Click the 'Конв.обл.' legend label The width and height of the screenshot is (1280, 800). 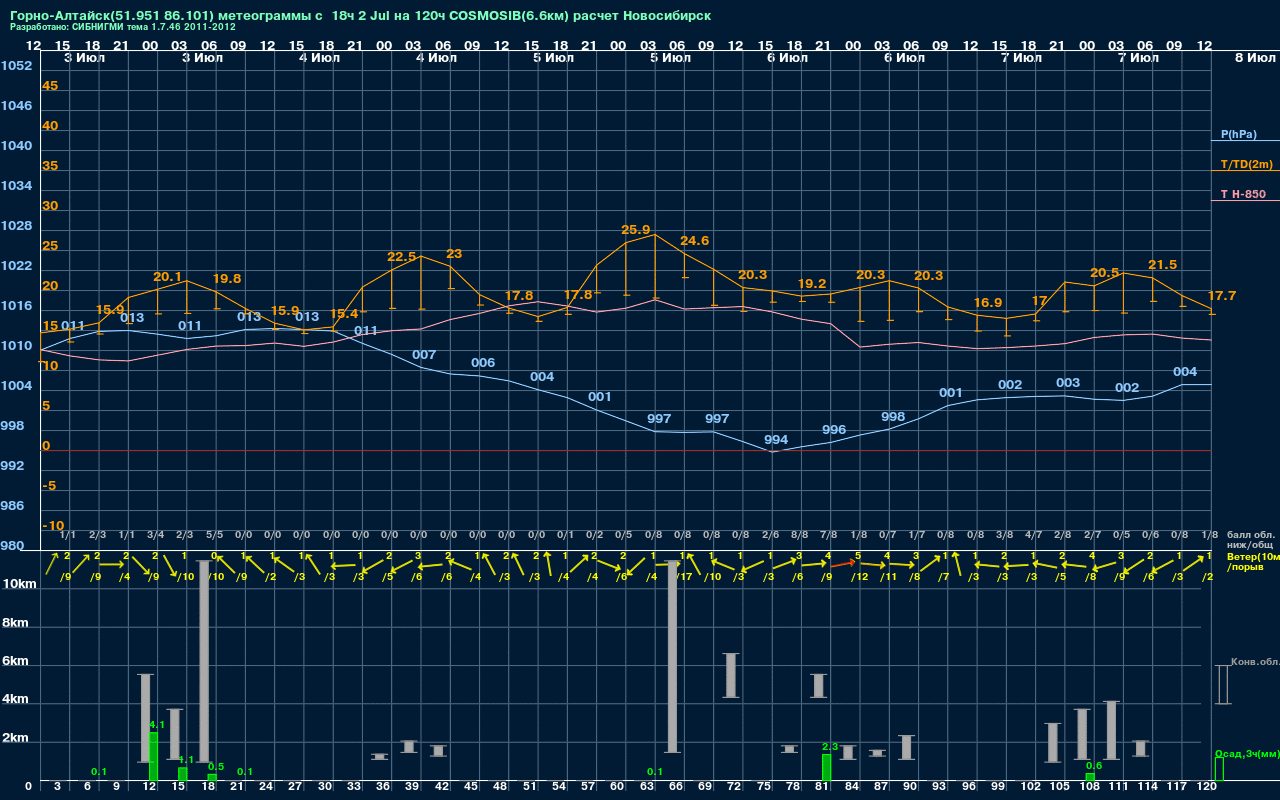coord(1255,662)
